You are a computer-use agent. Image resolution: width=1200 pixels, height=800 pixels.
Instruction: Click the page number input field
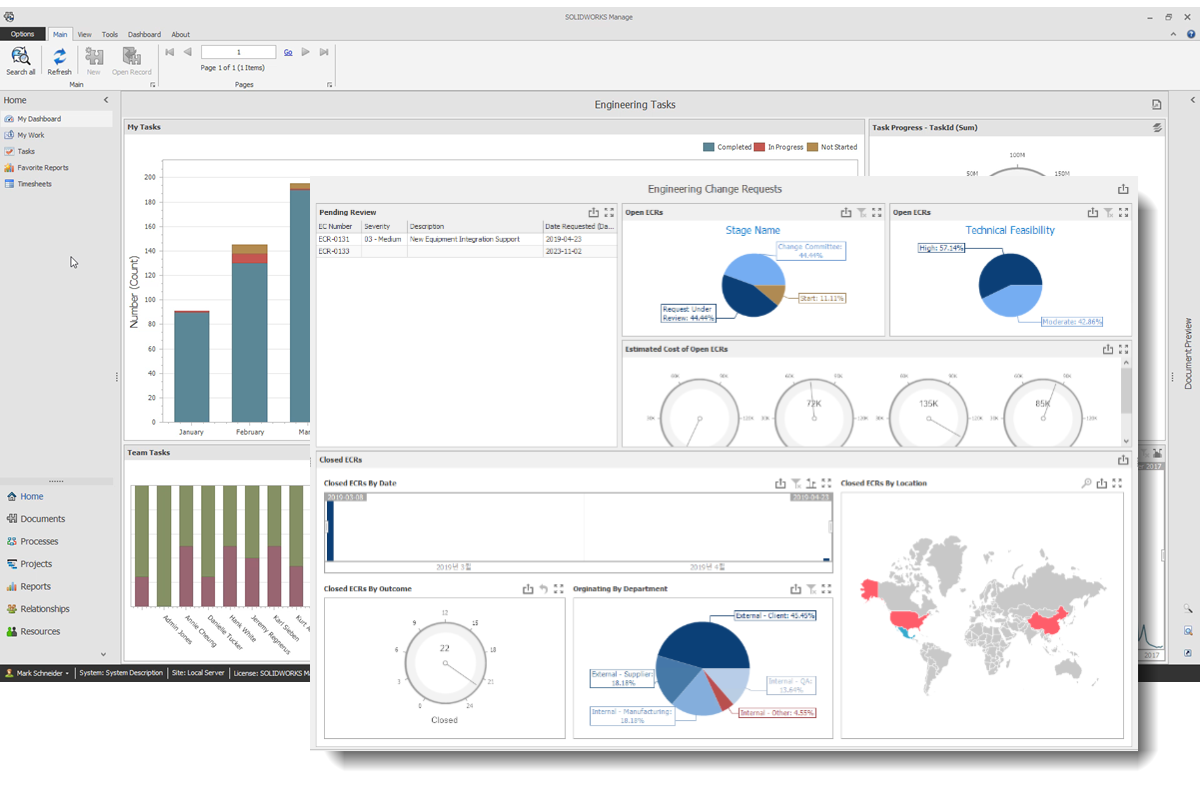pos(238,52)
